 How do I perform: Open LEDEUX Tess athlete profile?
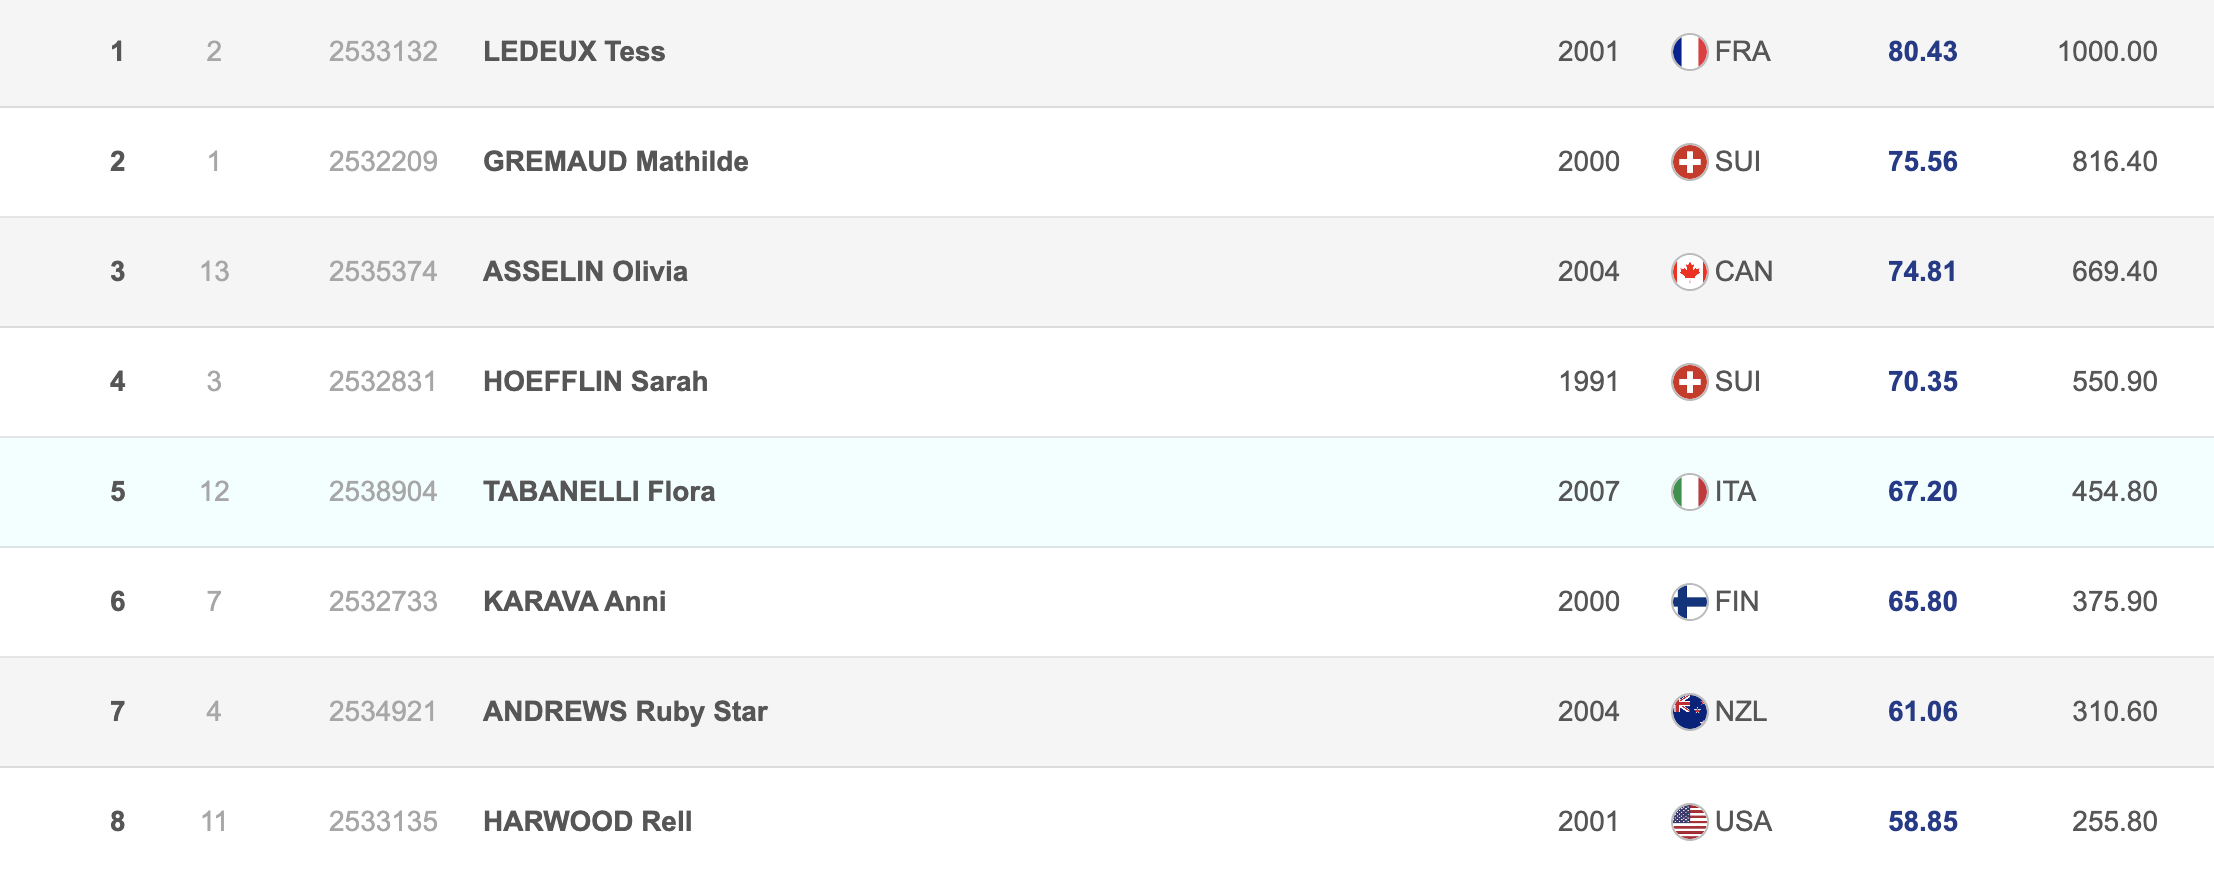574,52
